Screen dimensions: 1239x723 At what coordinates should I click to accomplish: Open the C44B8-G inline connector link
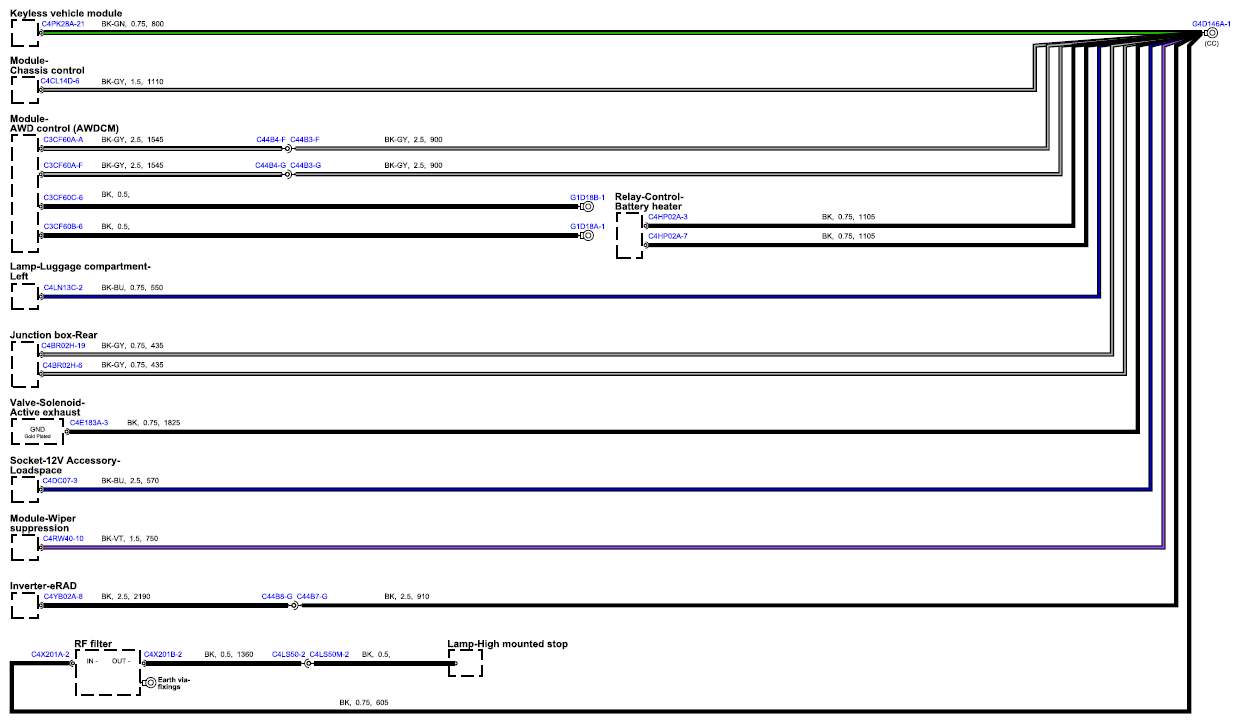pyautogui.click(x=277, y=597)
